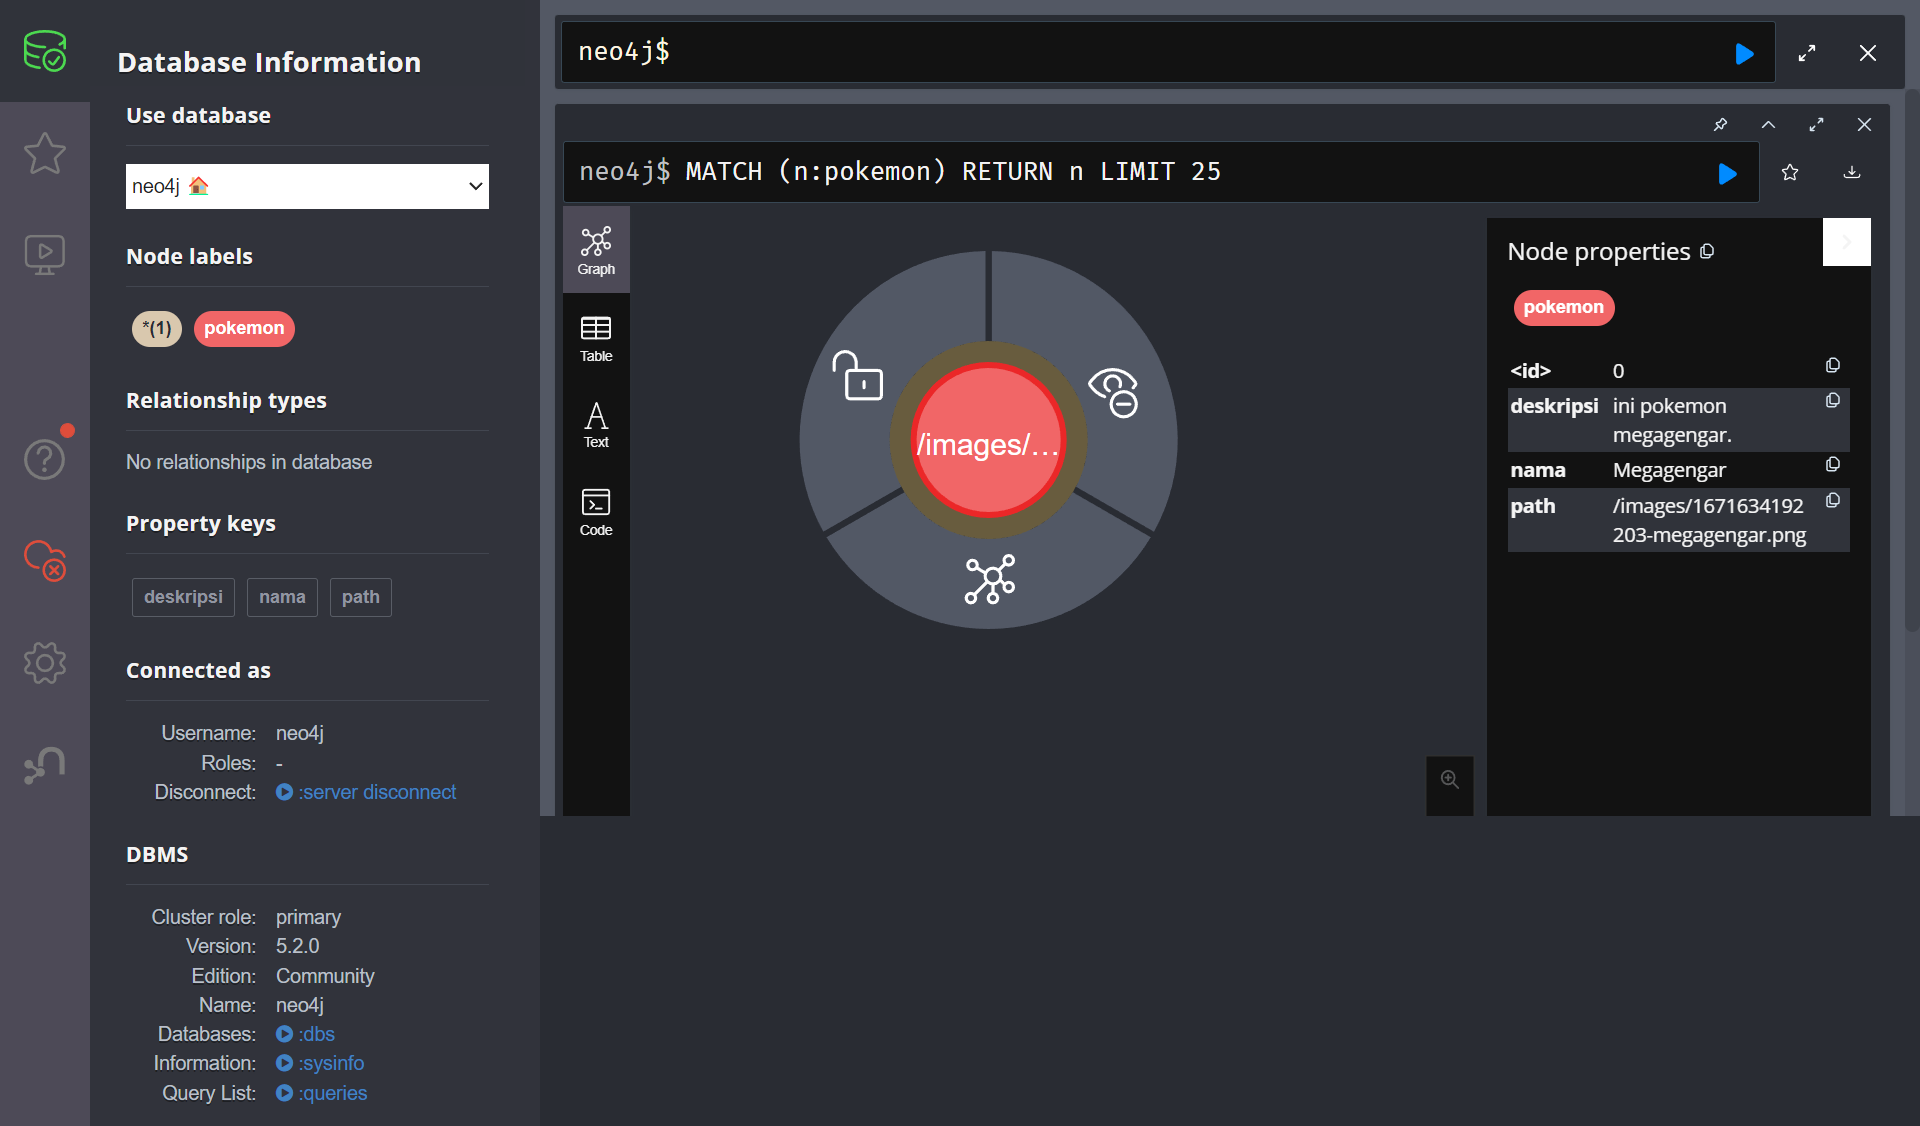Run the MATCH pokemon query

point(1727,172)
